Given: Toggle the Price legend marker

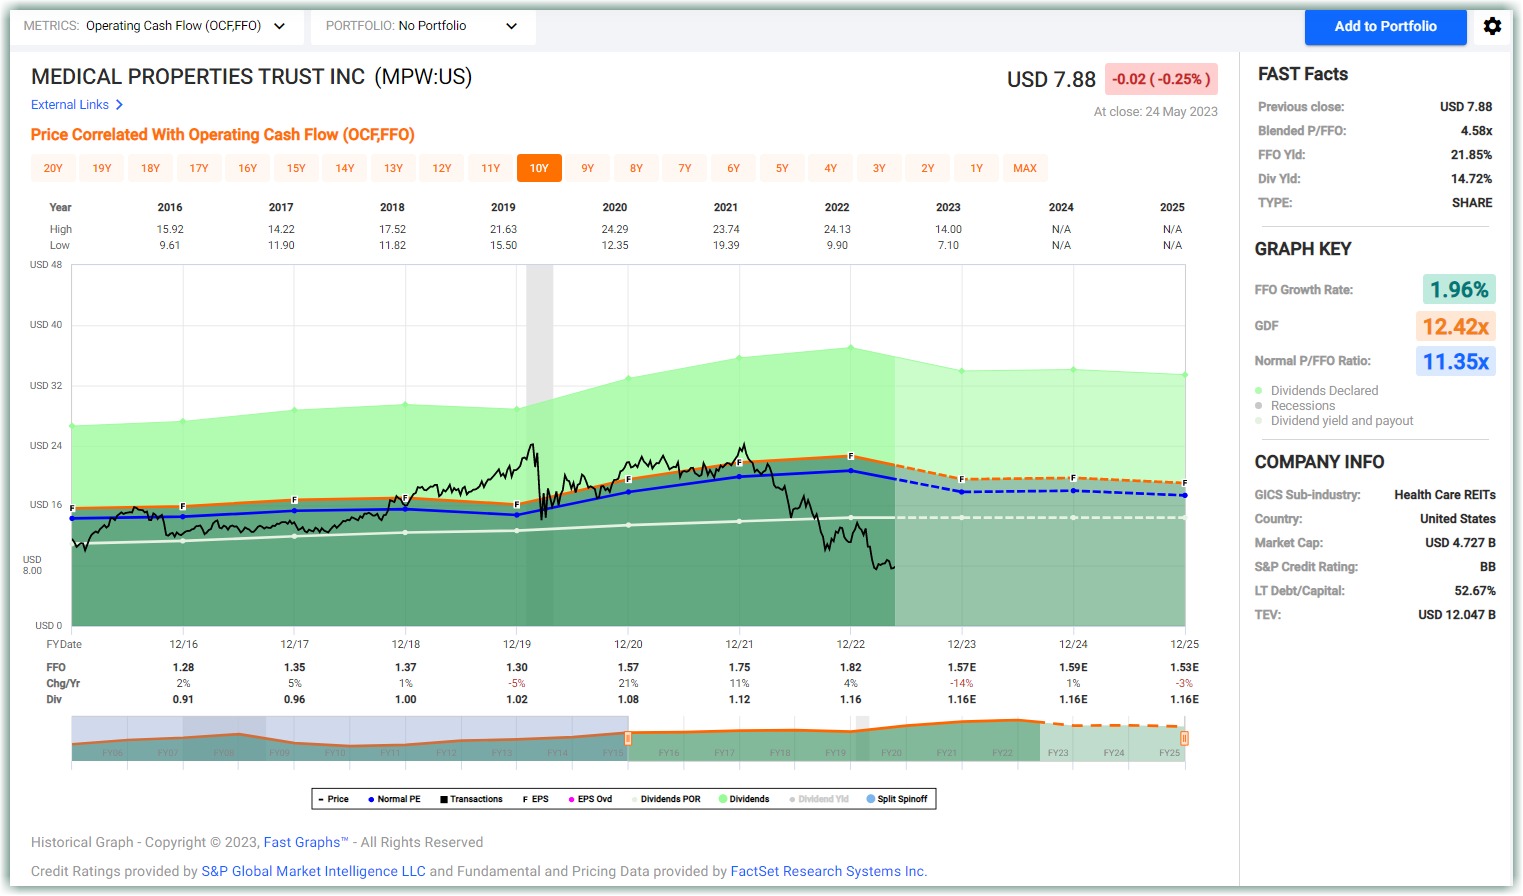Looking at the screenshot, I should 322,799.
